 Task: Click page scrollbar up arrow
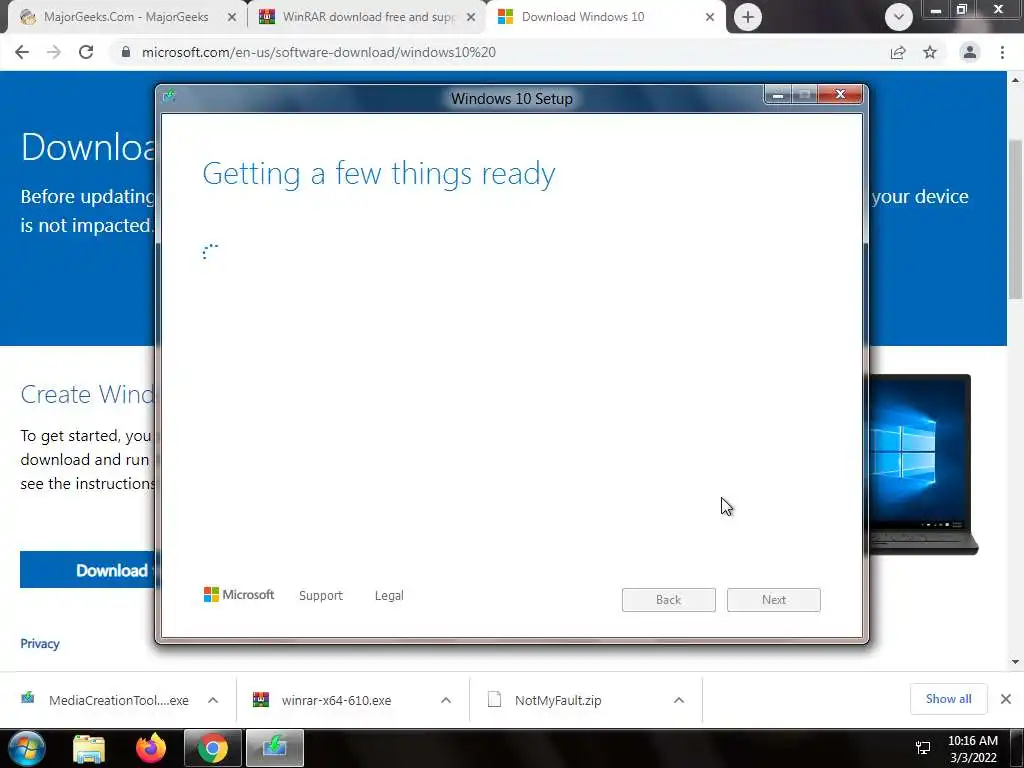[x=1015, y=80]
